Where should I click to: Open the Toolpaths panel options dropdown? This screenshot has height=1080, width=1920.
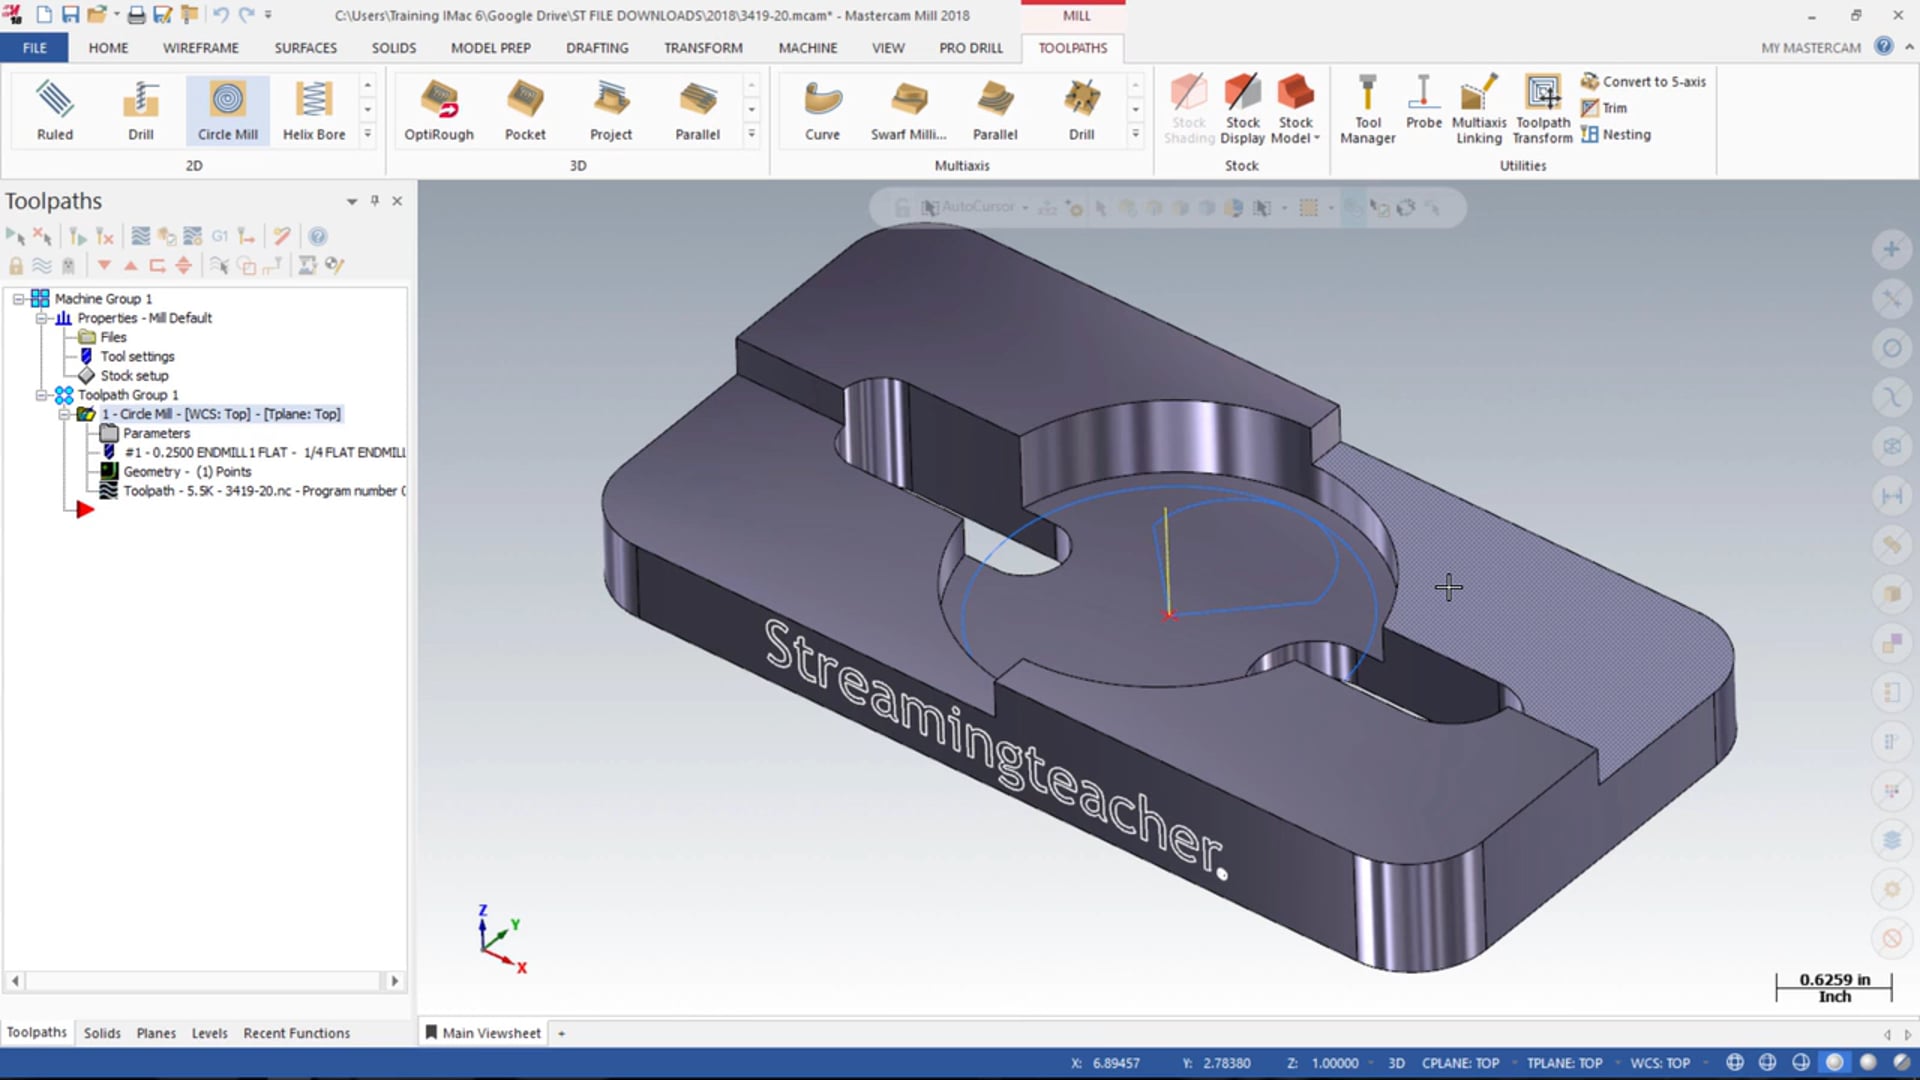352,201
